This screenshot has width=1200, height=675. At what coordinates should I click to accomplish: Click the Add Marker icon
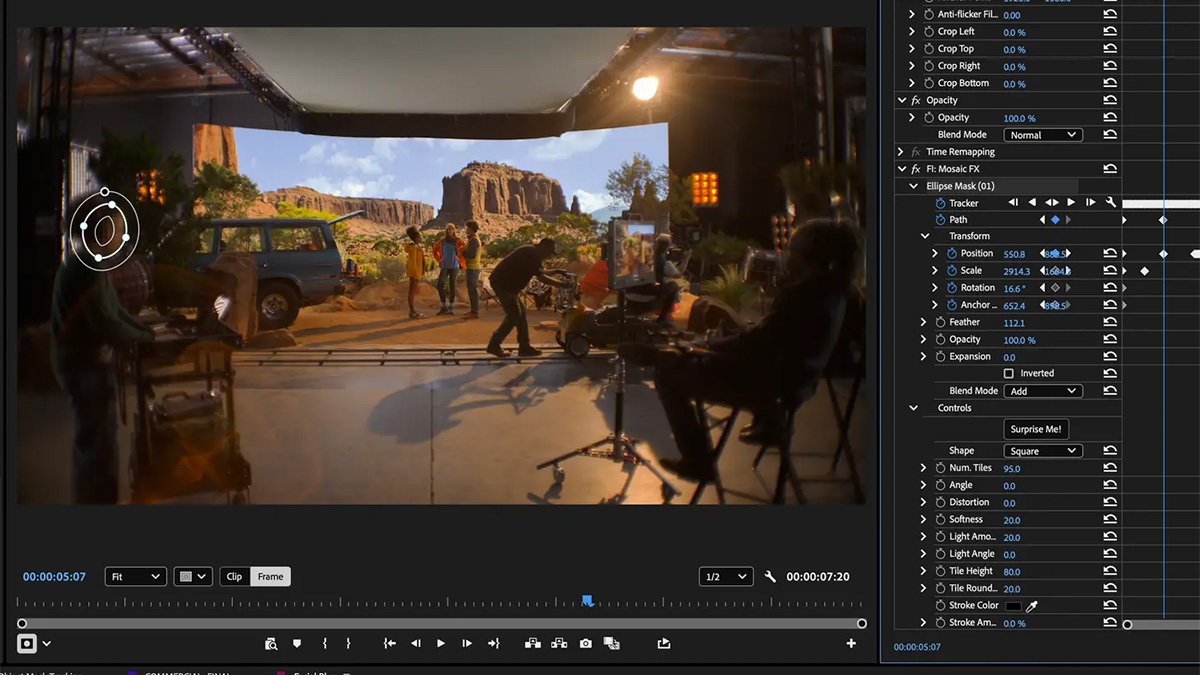tap(297, 644)
